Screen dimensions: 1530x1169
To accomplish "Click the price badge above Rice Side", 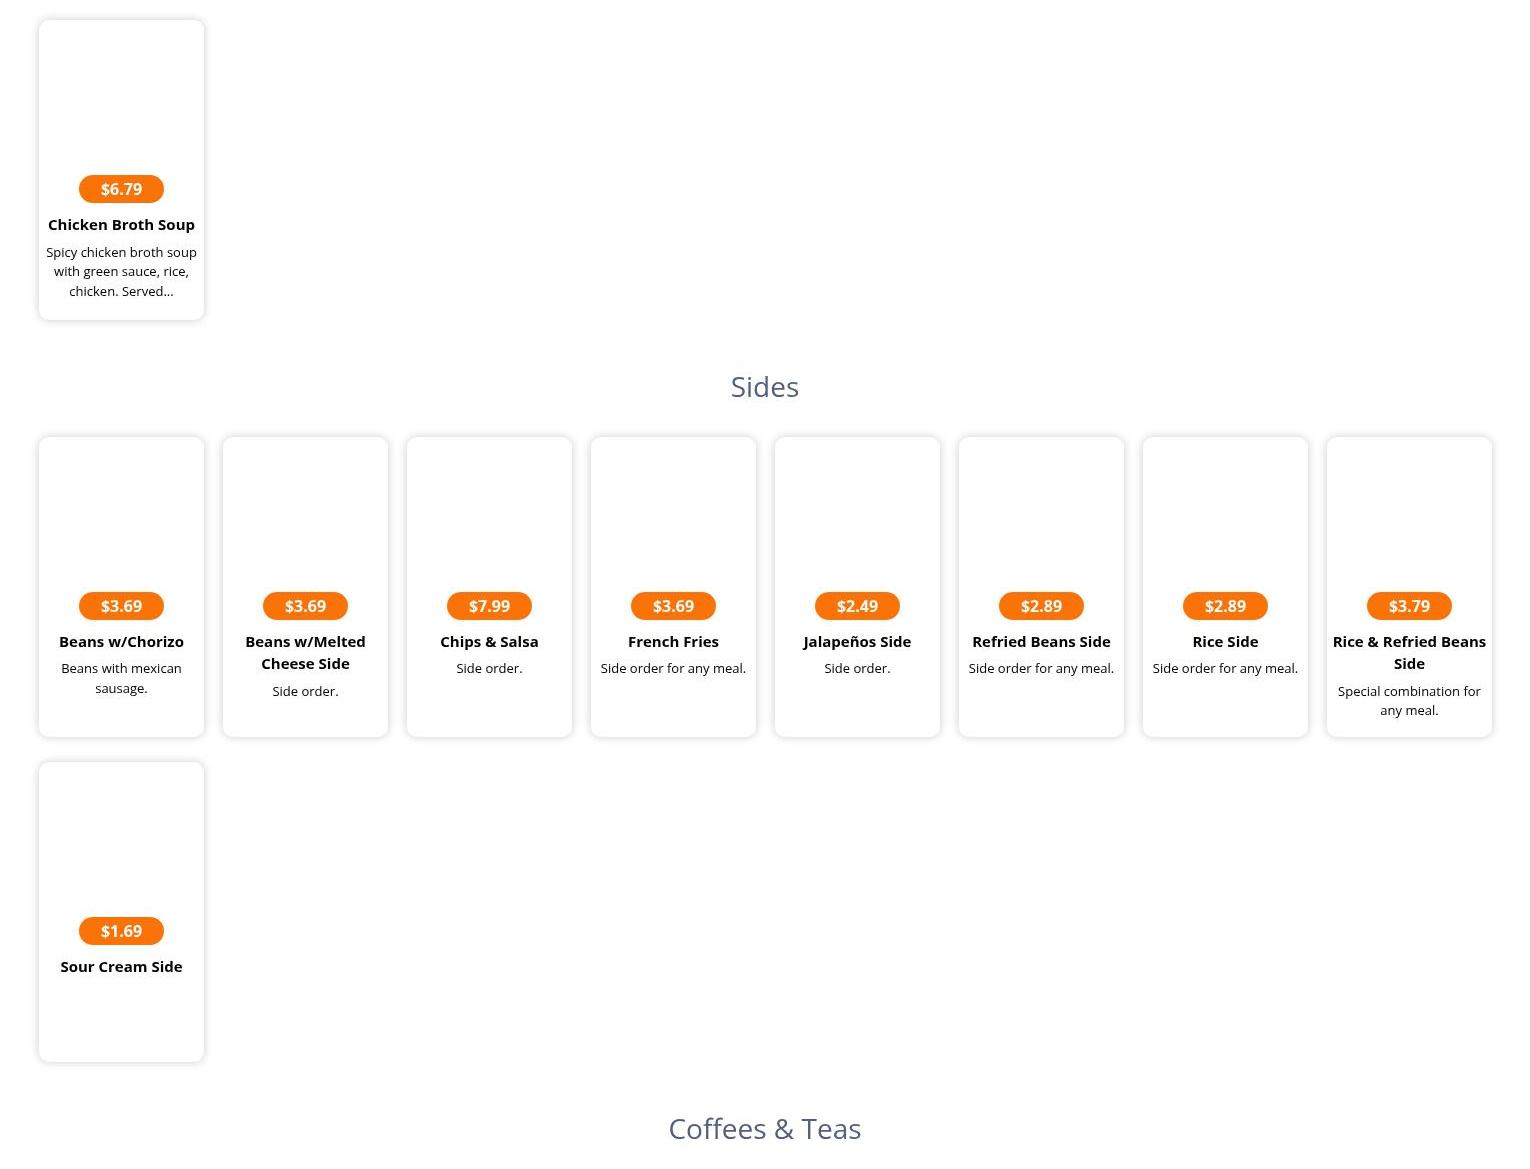I will tap(1225, 606).
